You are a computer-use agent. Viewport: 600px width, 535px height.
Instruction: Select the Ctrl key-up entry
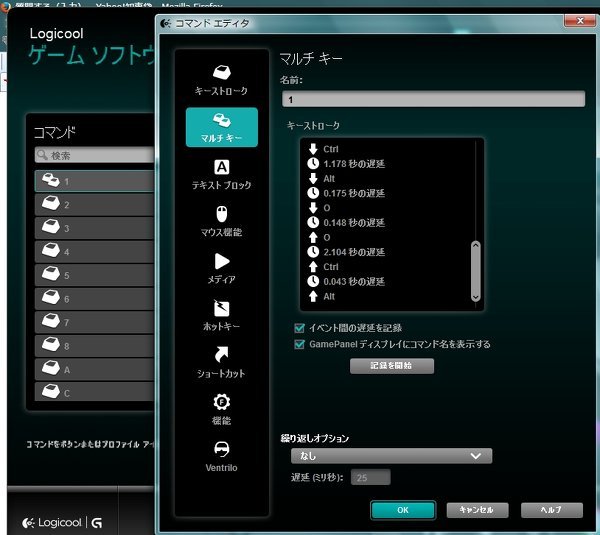click(323, 267)
